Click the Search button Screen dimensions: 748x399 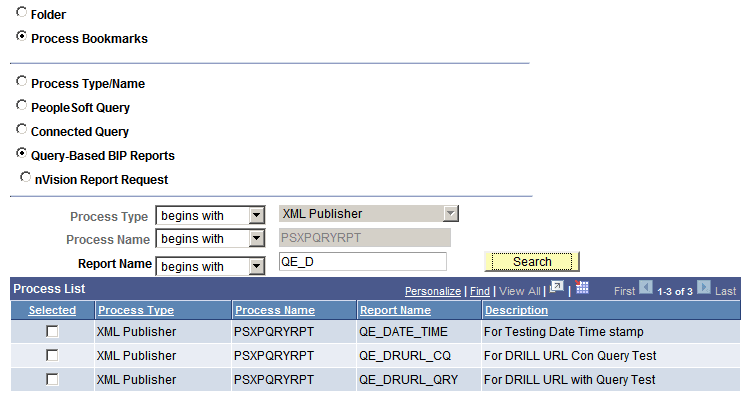[x=532, y=262]
